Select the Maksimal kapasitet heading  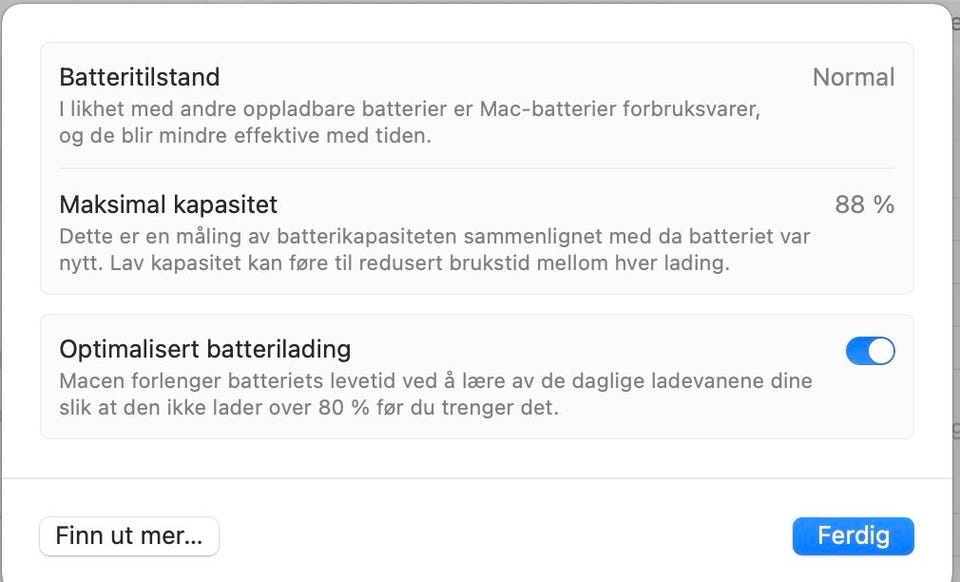tap(168, 204)
